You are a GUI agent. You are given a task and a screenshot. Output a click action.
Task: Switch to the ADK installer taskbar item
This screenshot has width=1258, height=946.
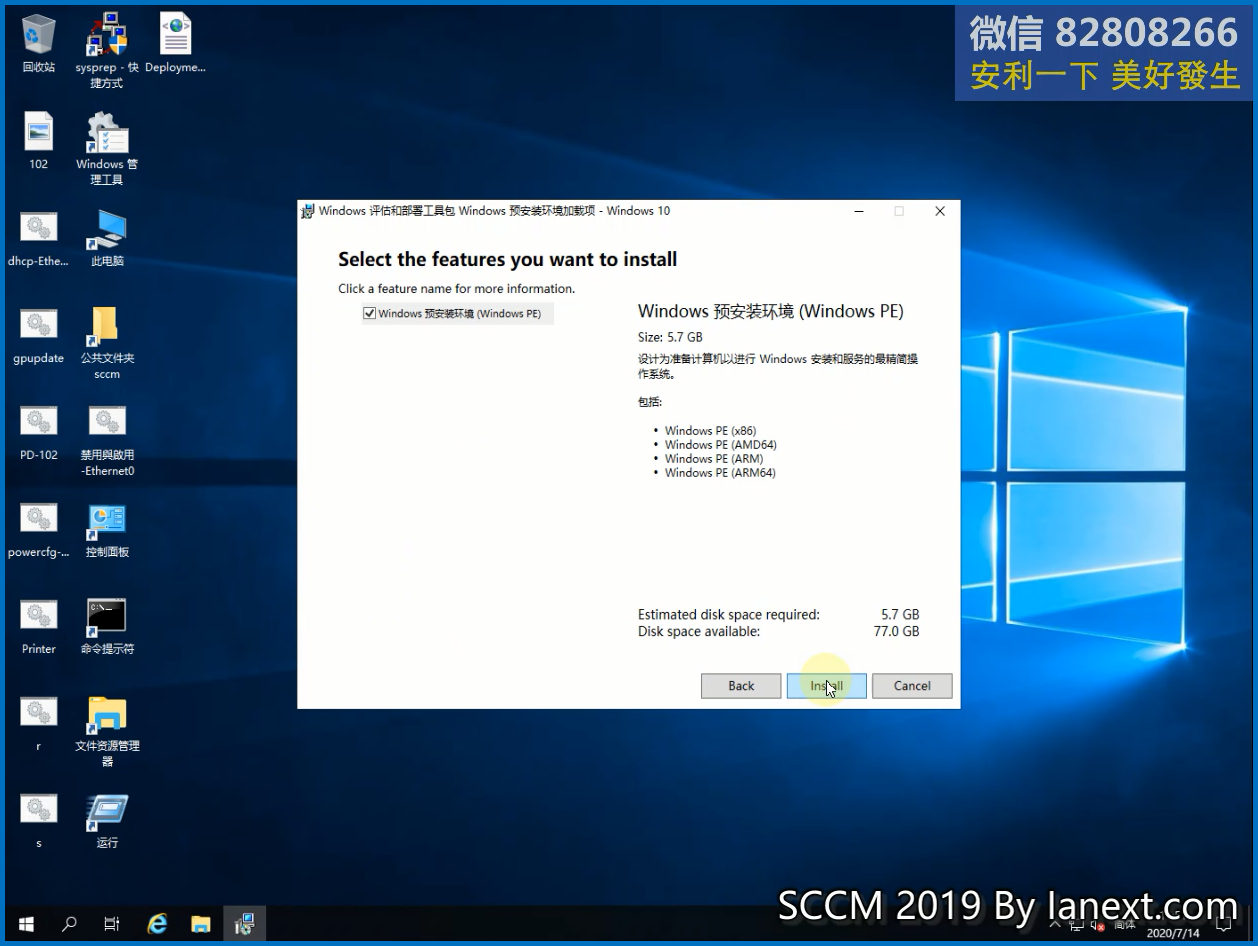coord(244,924)
